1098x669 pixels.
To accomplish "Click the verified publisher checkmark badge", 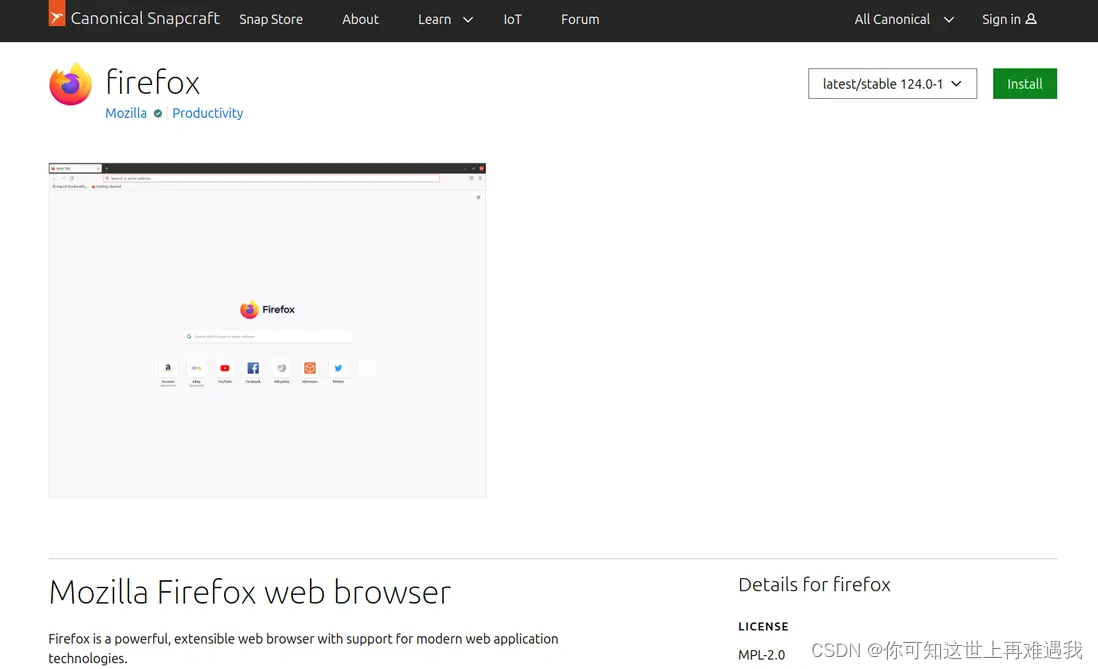I will tap(158, 113).
